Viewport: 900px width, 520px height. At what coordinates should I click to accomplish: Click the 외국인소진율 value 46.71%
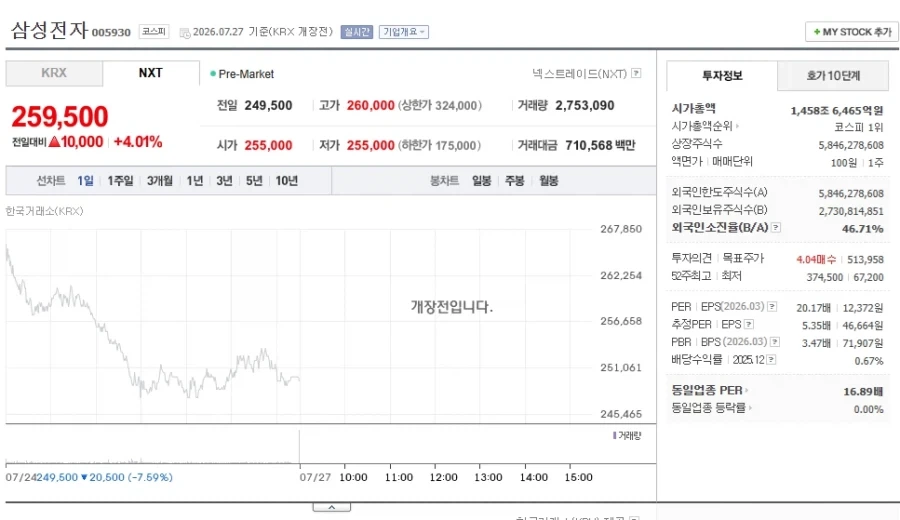click(x=863, y=228)
